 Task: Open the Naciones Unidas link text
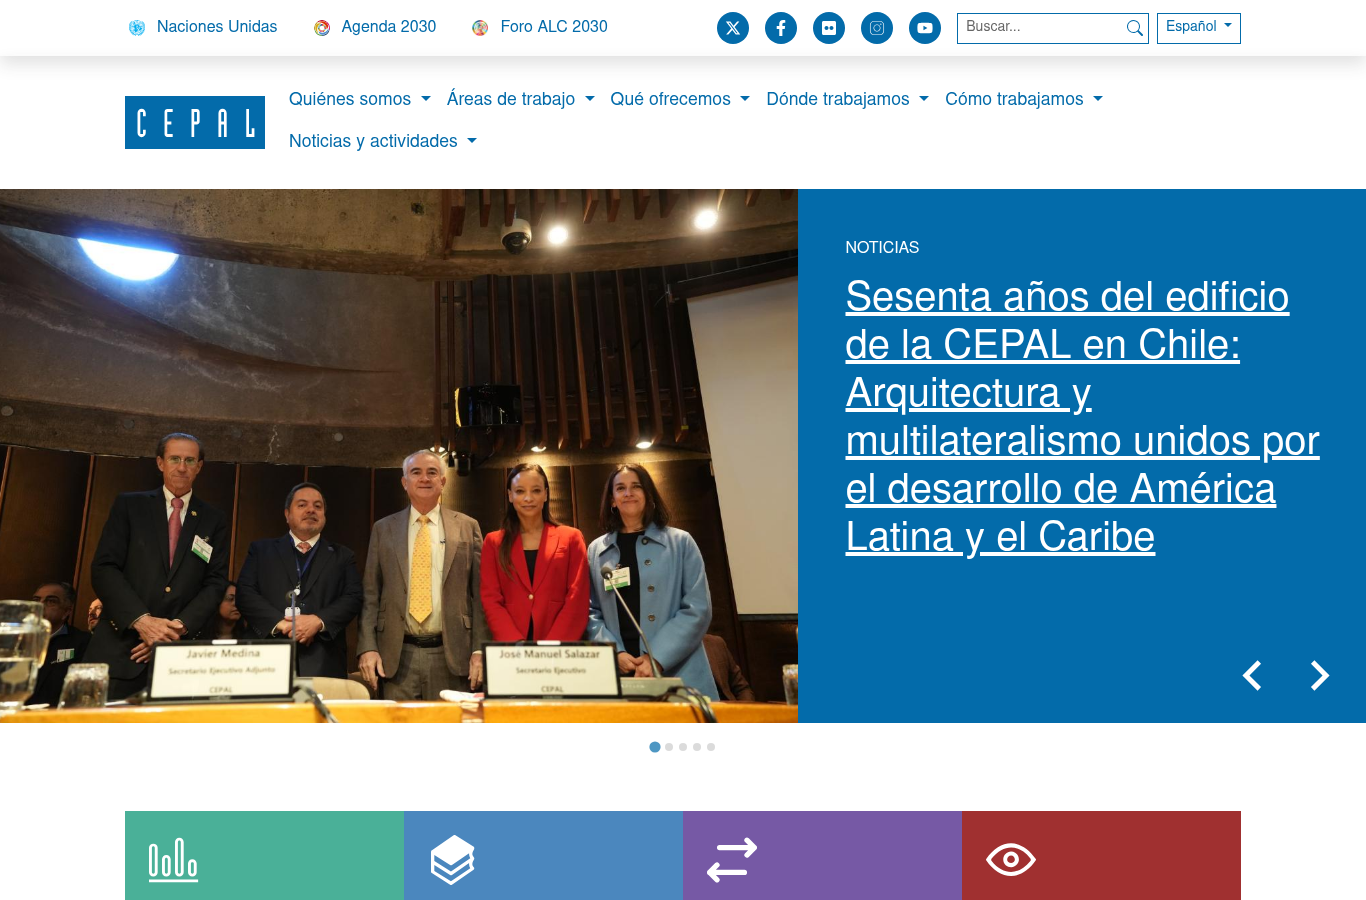[x=217, y=27]
